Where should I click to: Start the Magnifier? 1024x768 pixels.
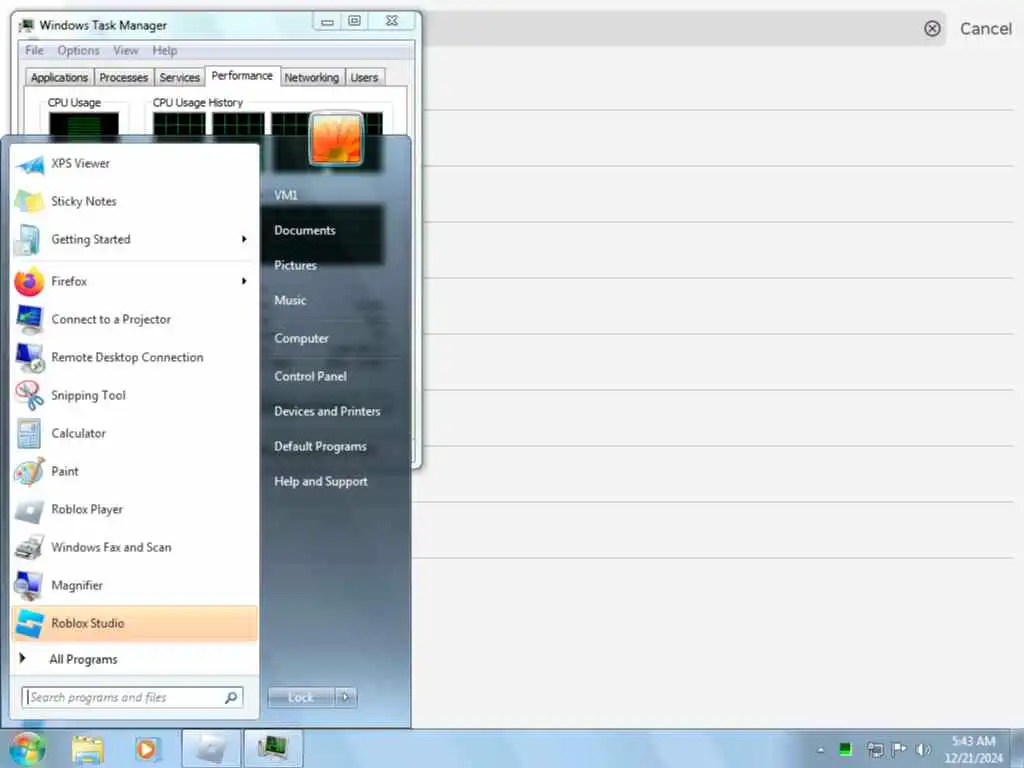tap(135, 585)
